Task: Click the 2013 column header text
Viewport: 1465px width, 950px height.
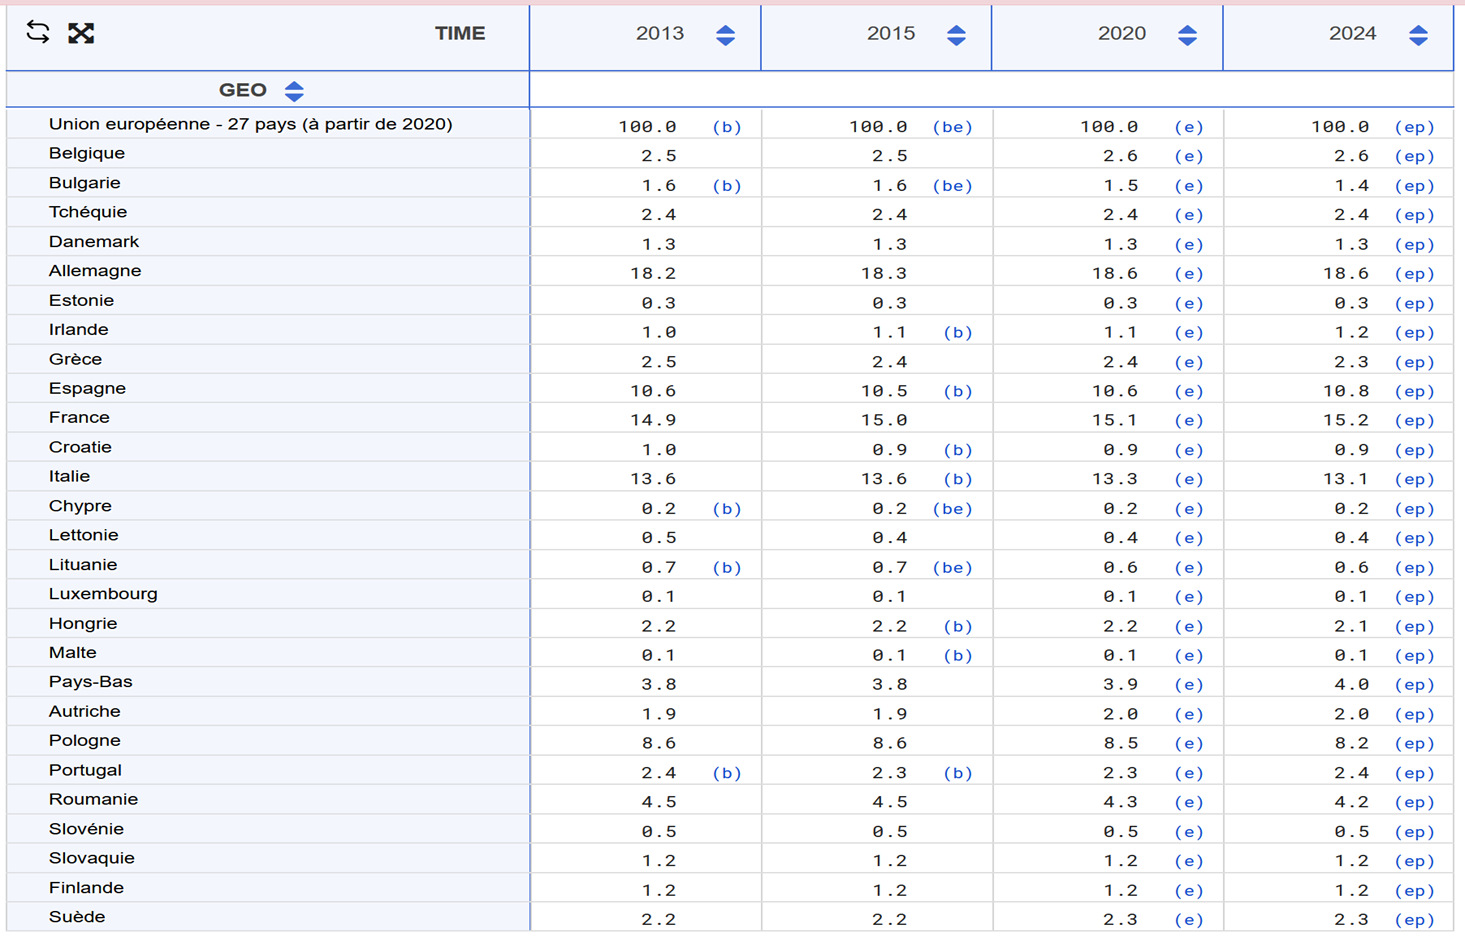Action: click(660, 33)
